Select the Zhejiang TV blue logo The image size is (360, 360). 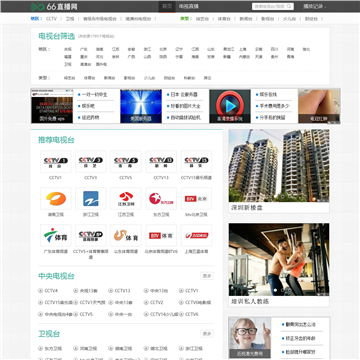(x=91, y=199)
